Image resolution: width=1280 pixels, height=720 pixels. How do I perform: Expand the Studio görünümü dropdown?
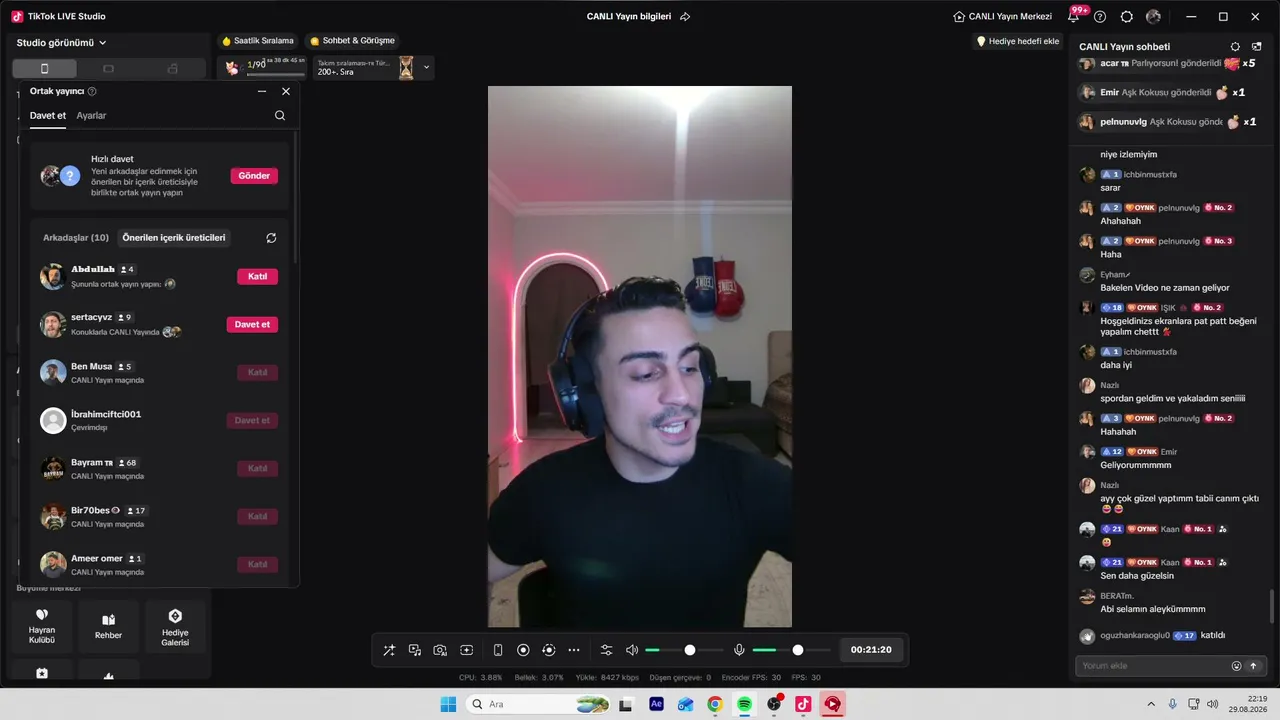pos(62,43)
